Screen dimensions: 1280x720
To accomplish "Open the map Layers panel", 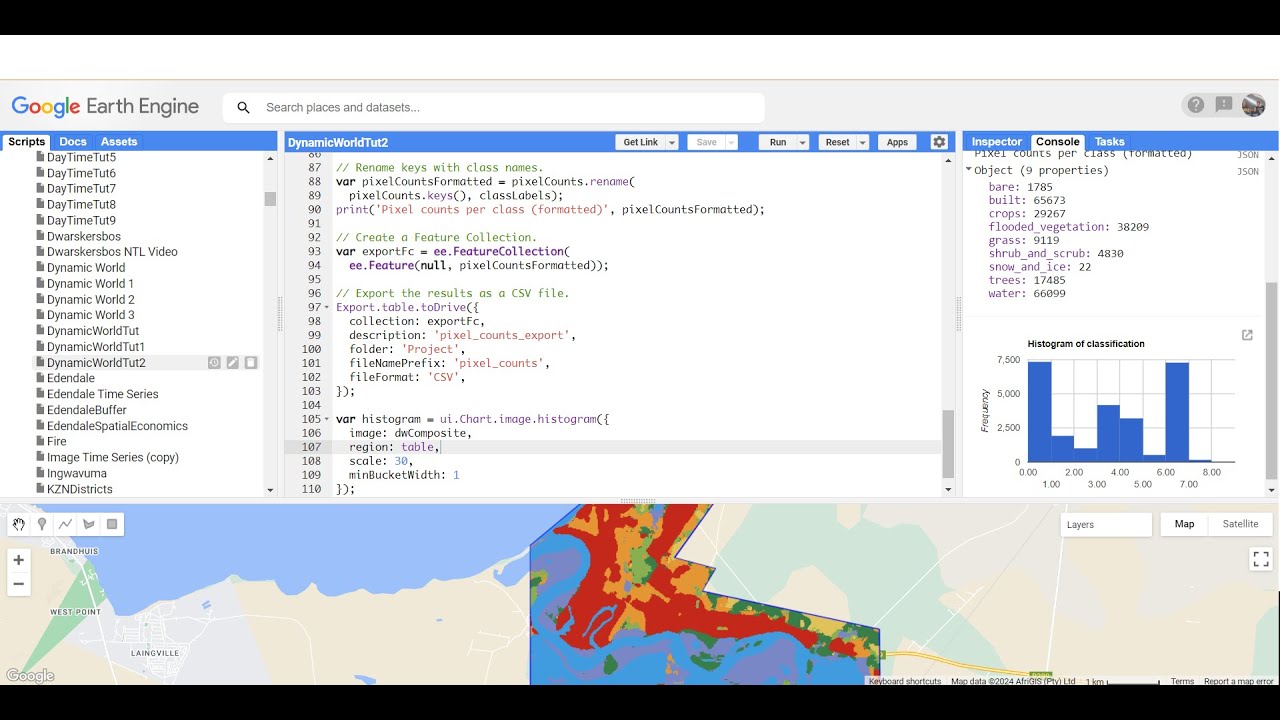I will coord(1106,524).
